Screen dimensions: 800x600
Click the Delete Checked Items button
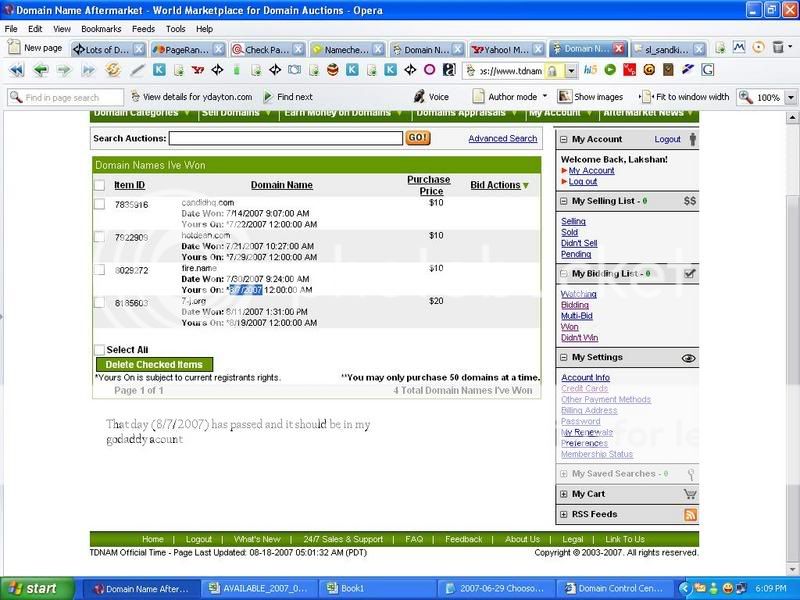tap(154, 364)
